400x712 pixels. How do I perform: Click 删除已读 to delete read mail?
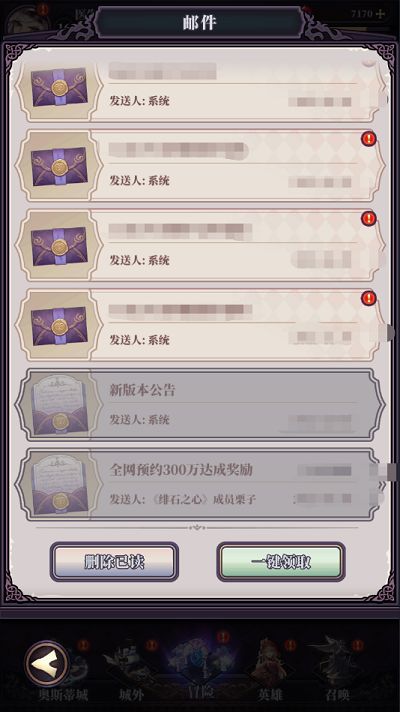click(114, 562)
